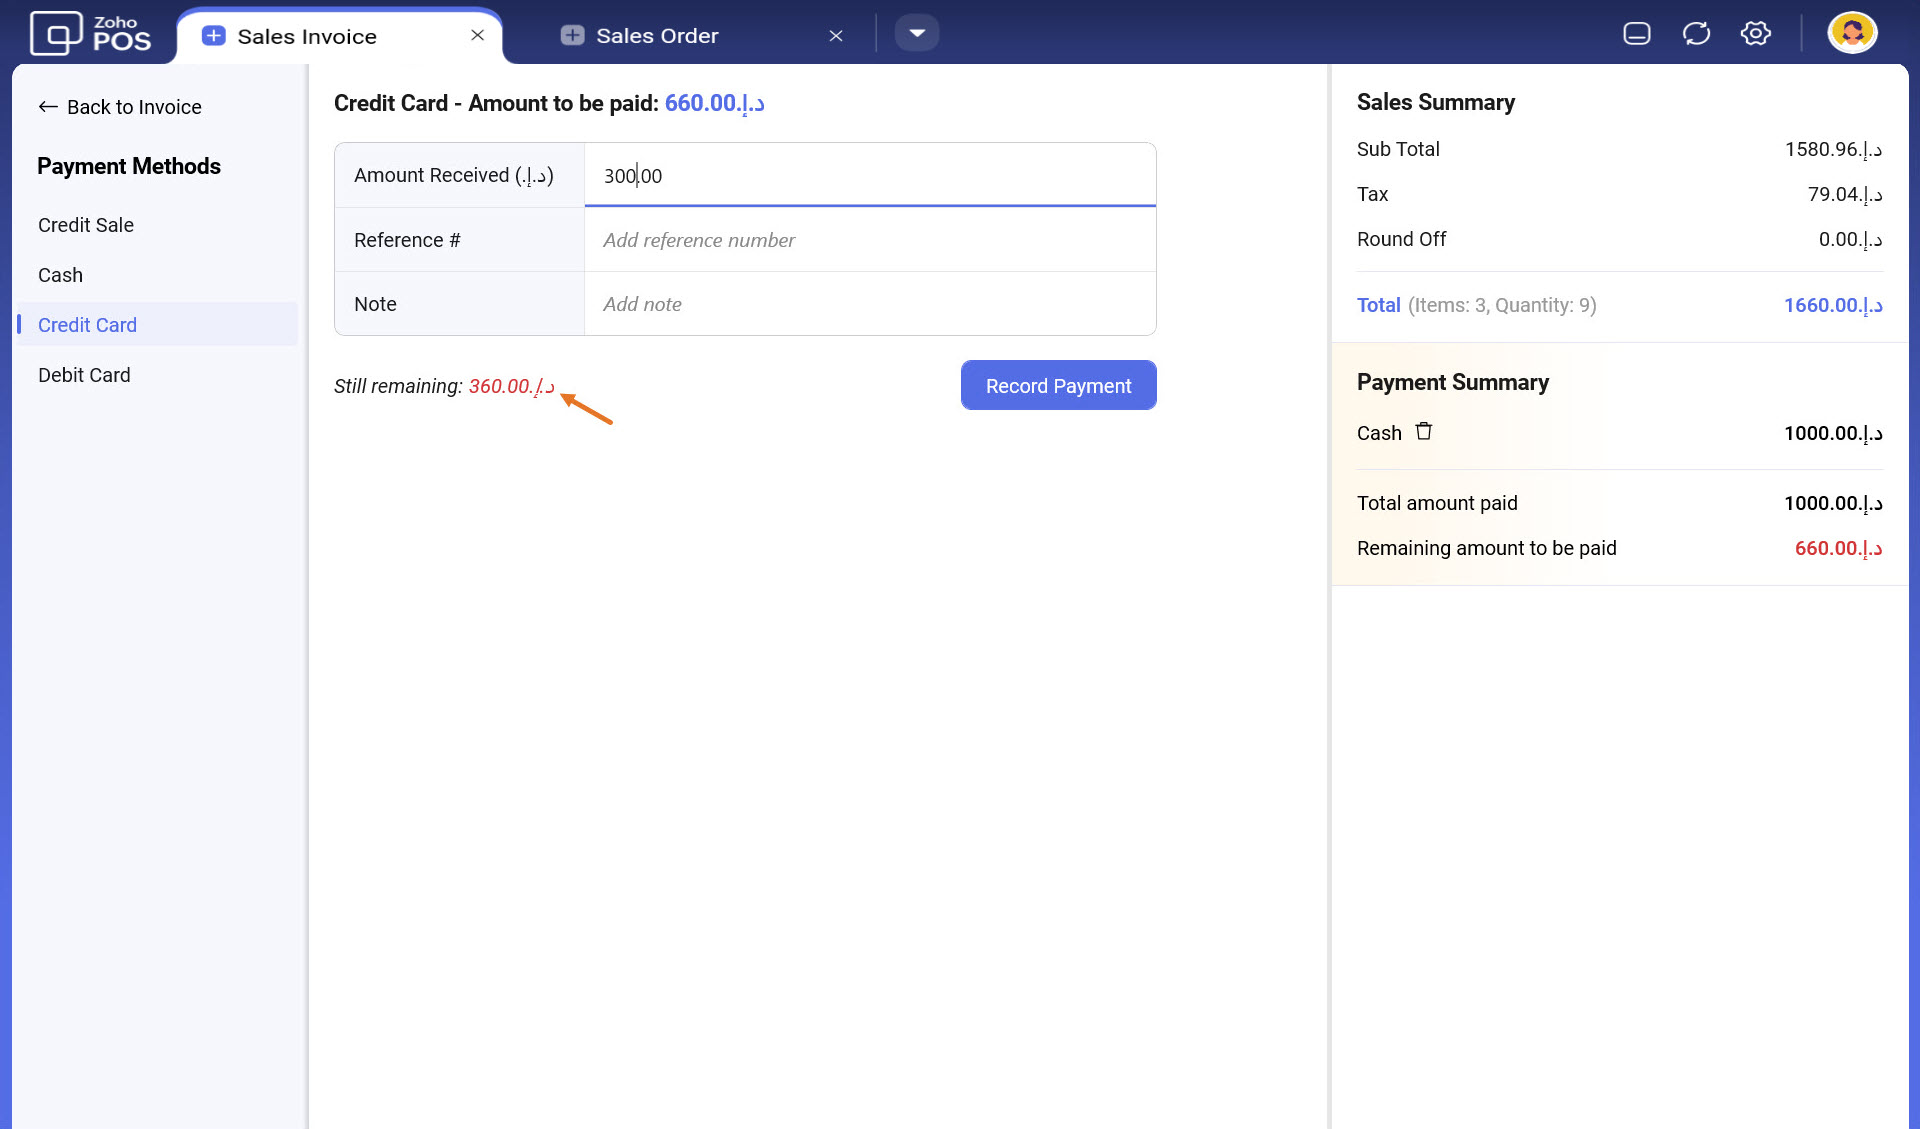Choose Credit Sale payment method
The width and height of the screenshot is (1920, 1129).
86,225
